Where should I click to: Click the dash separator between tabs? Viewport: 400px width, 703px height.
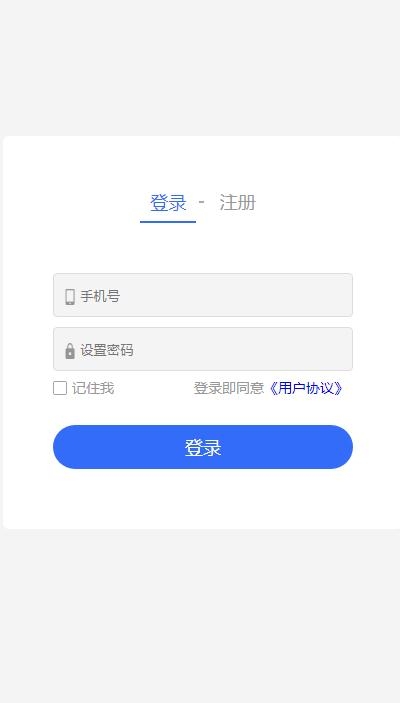[x=202, y=203]
